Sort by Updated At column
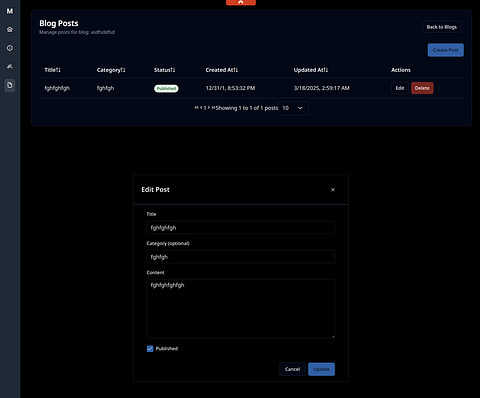Viewport: 480px width, 398px height. pyautogui.click(x=311, y=70)
